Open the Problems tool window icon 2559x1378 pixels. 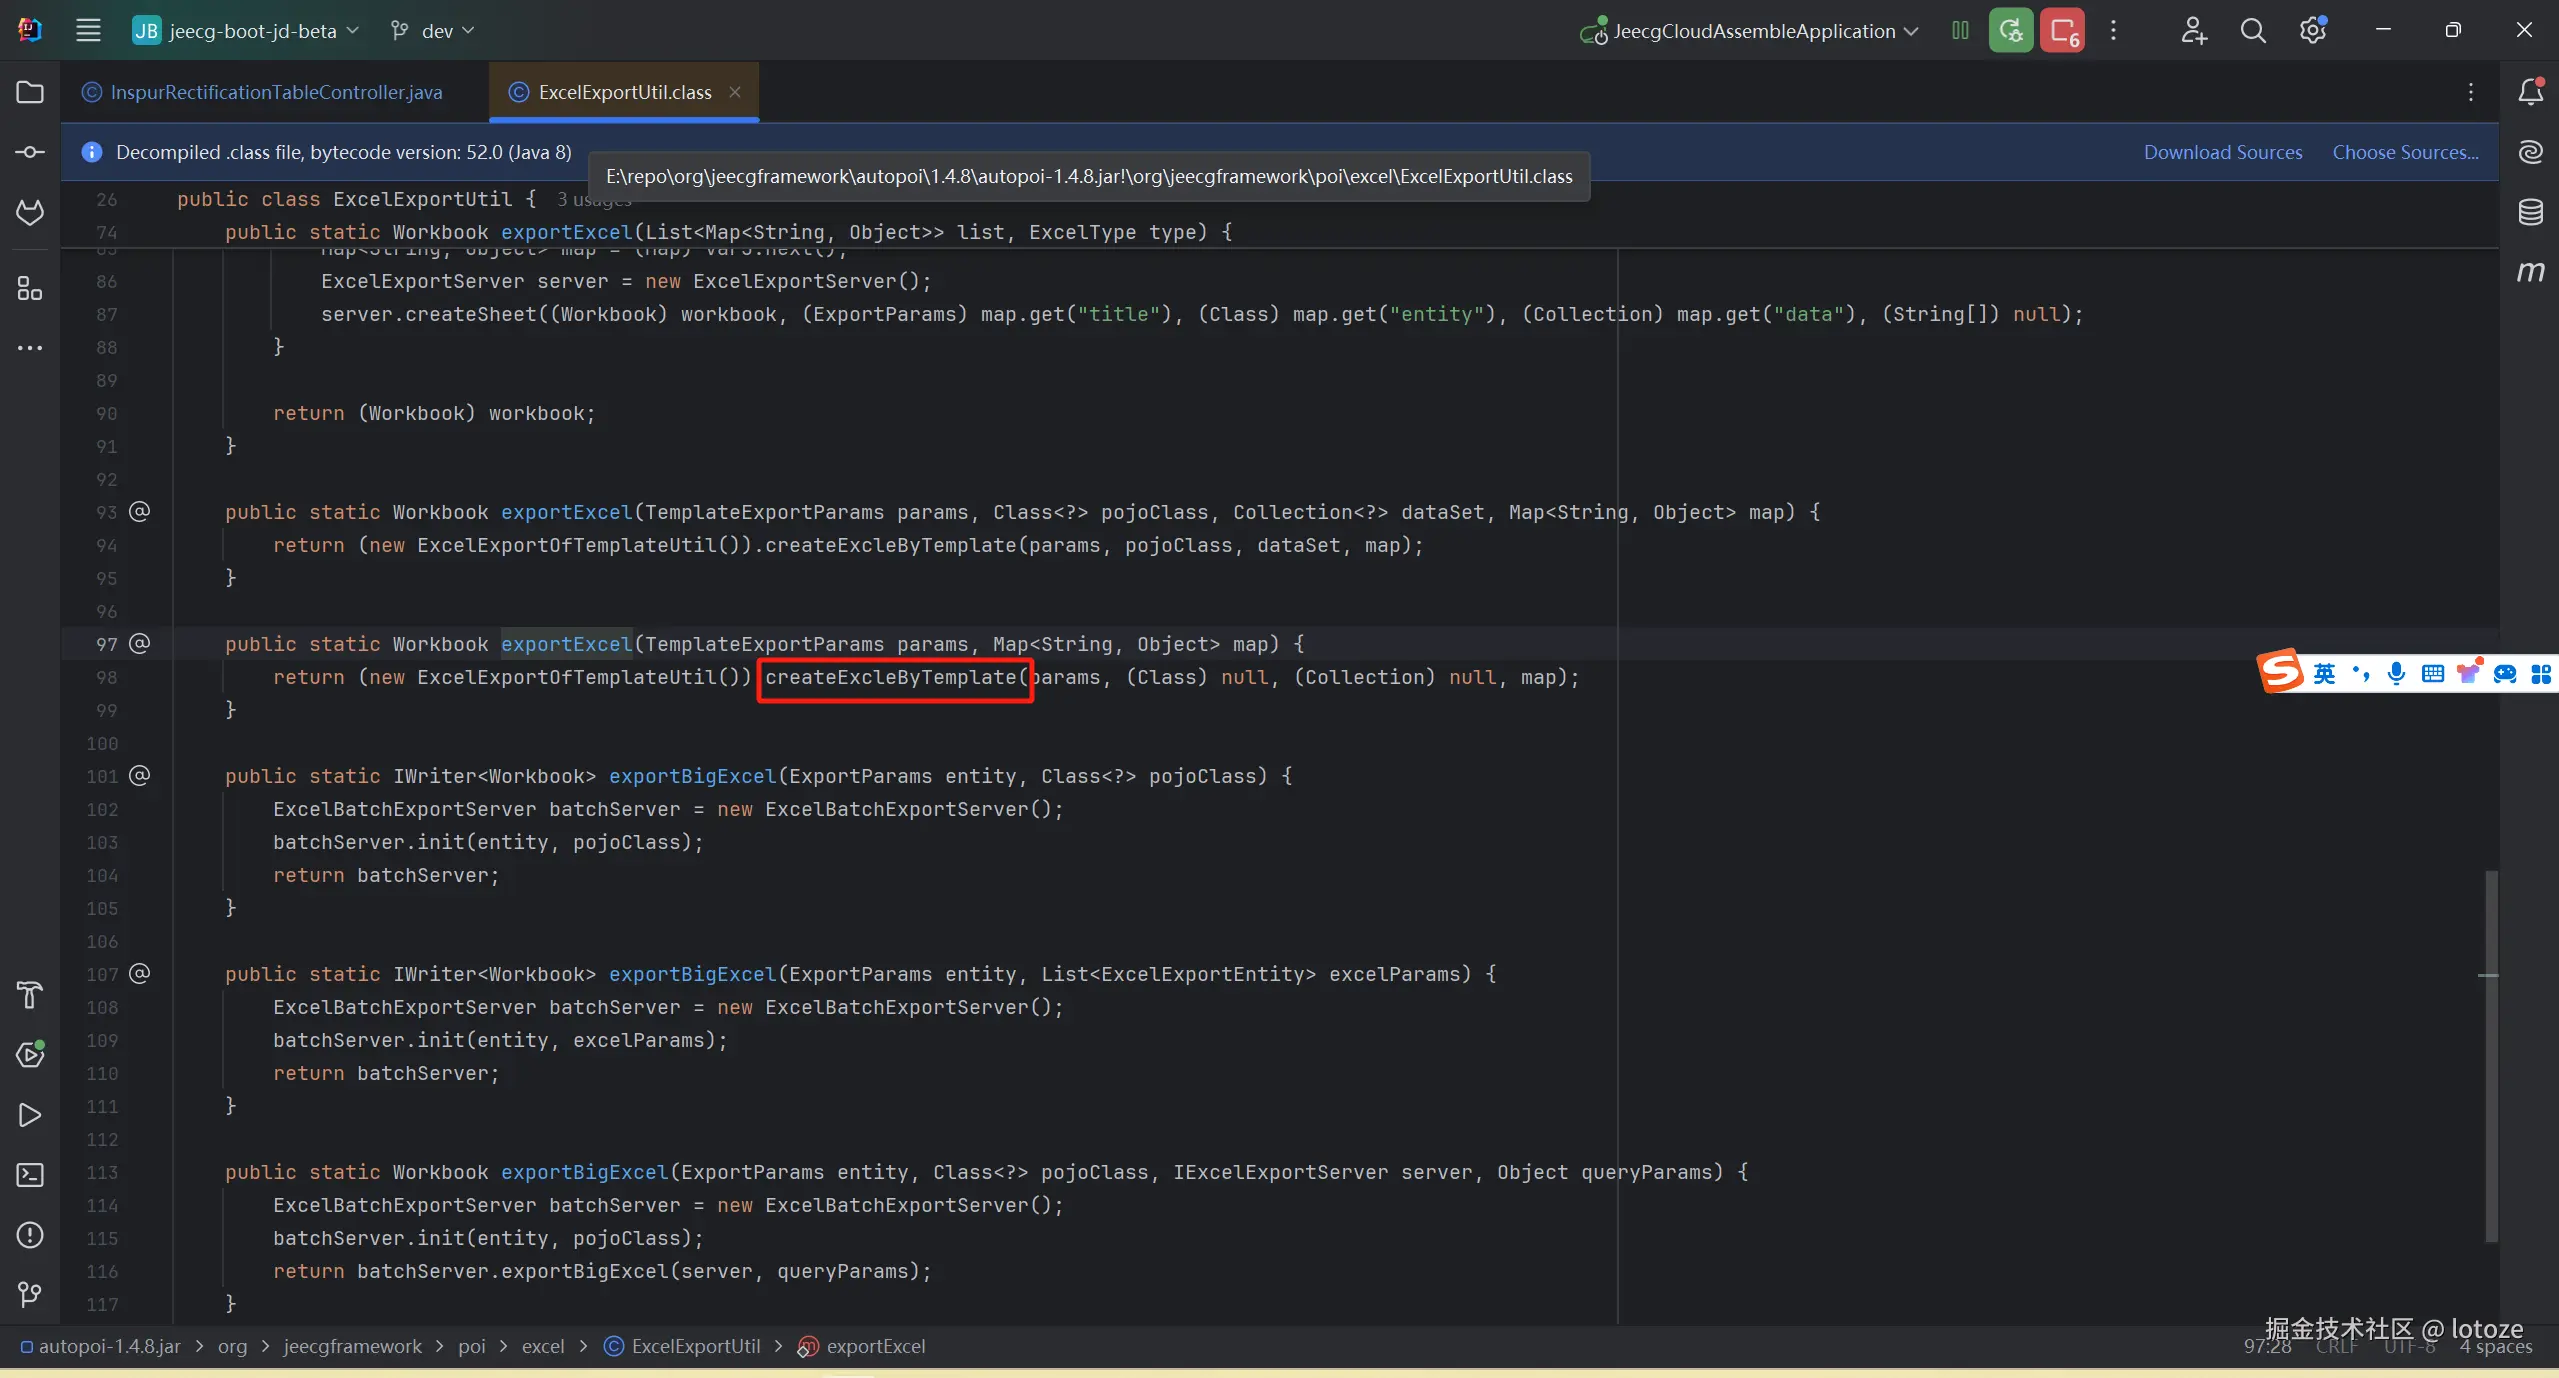click(x=30, y=1235)
